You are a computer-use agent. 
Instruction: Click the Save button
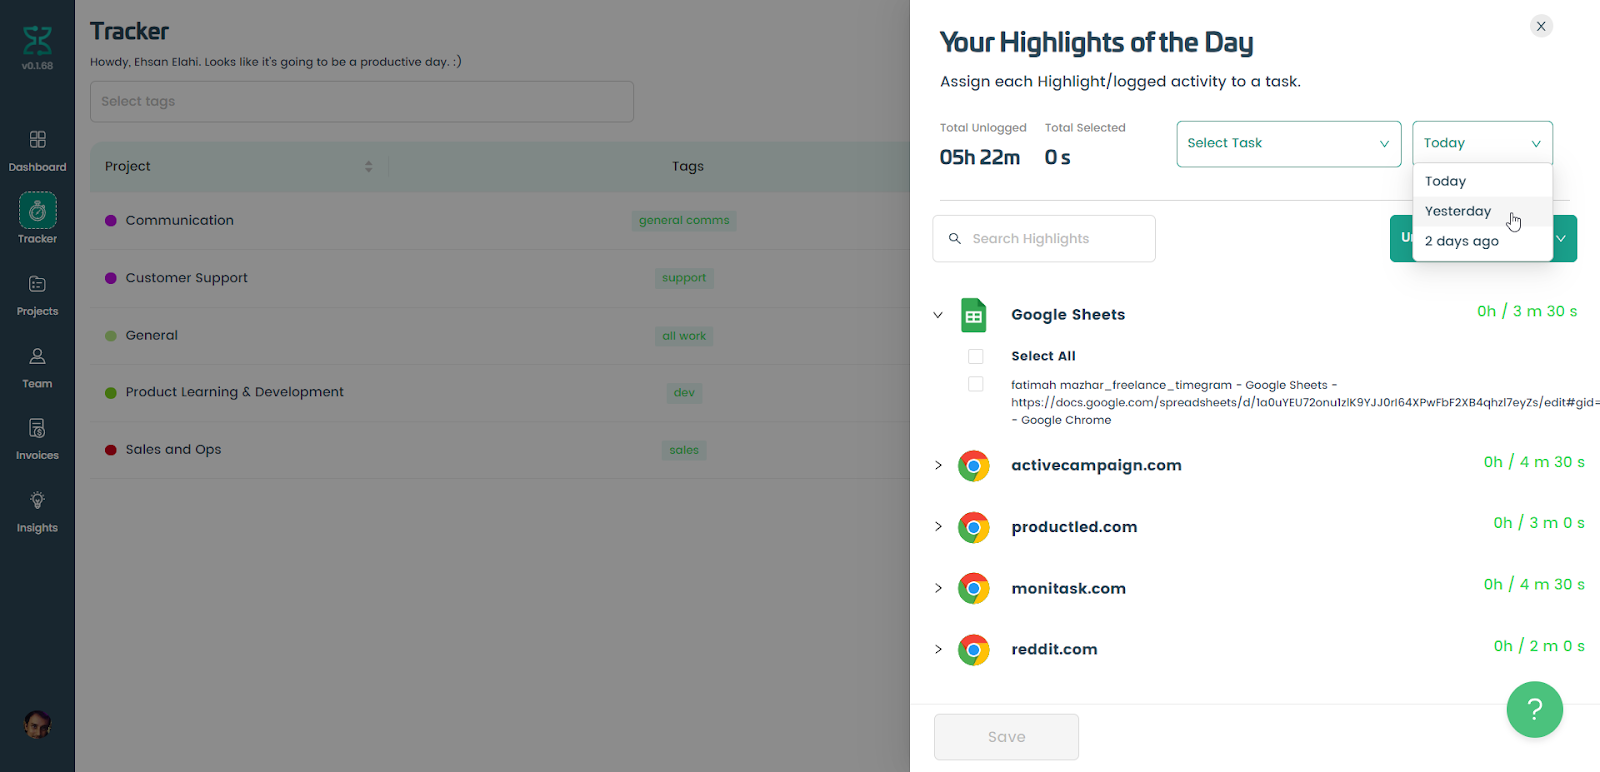tap(1006, 737)
